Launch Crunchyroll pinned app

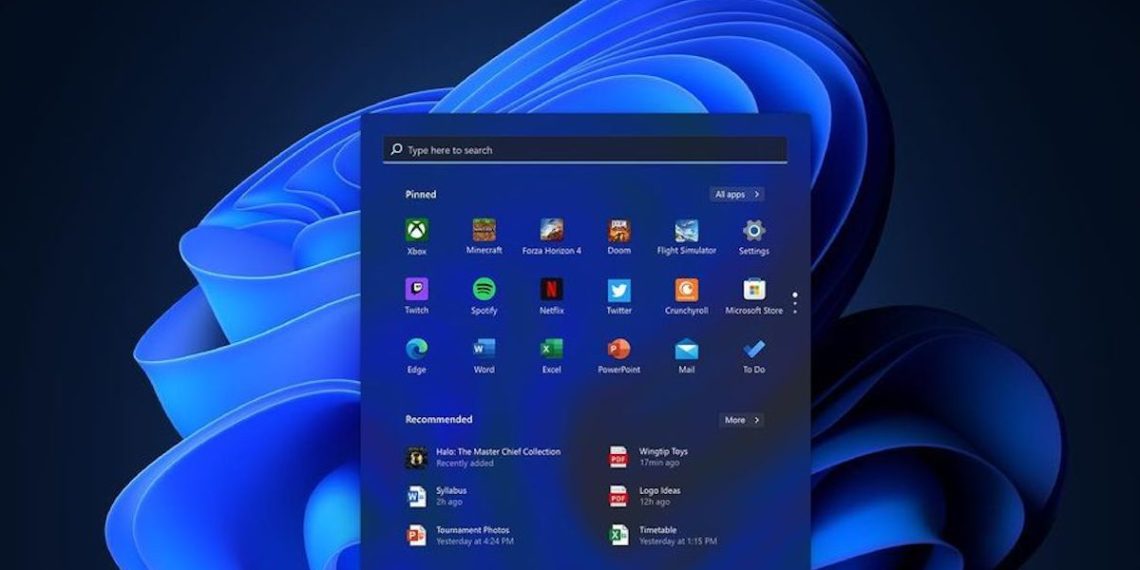coord(686,289)
